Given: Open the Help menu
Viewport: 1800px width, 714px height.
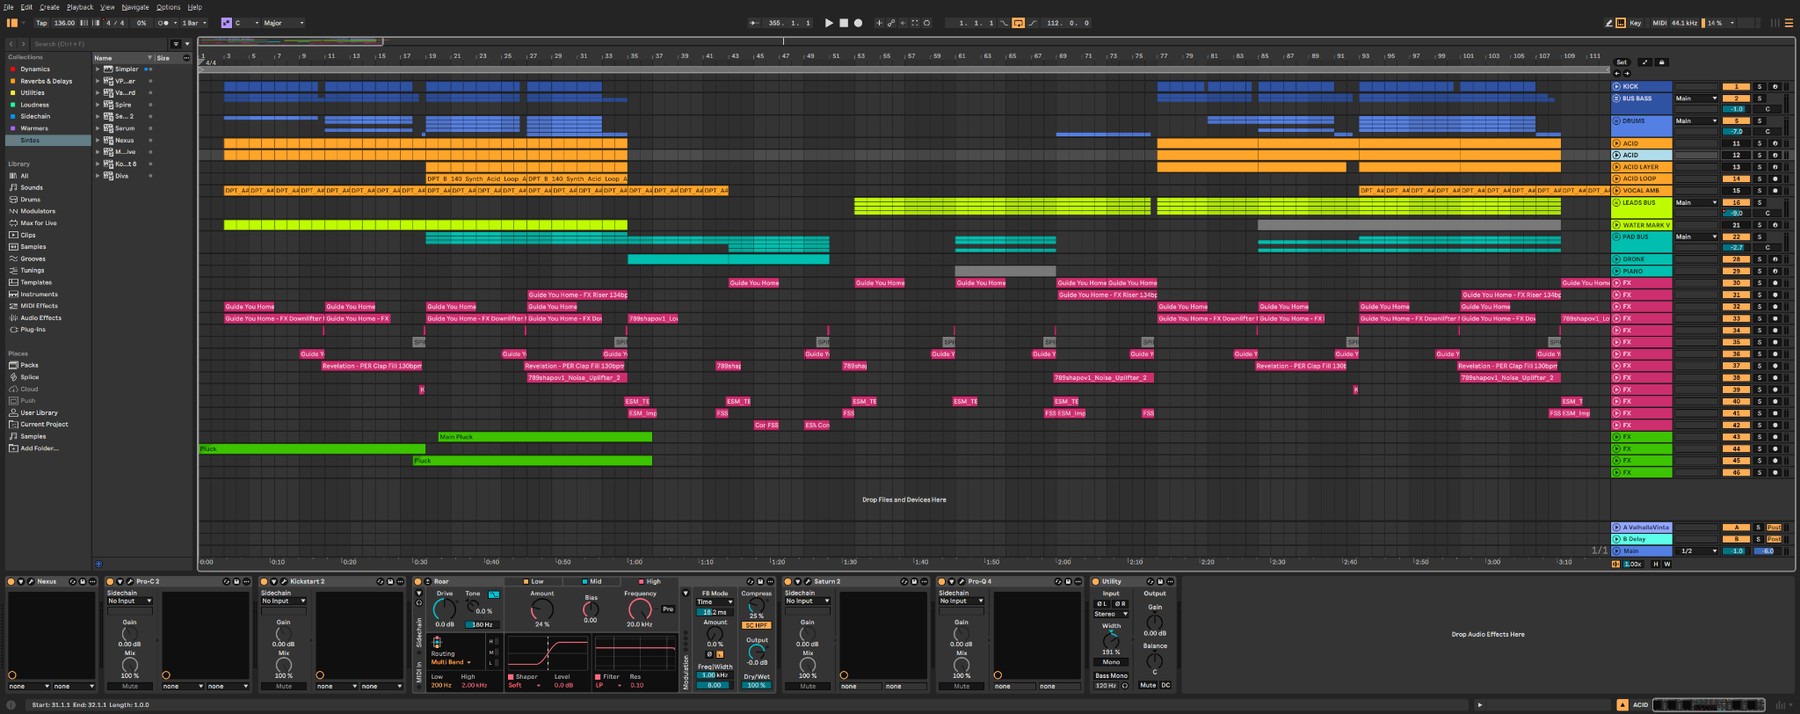Looking at the screenshot, I should coord(195,7).
